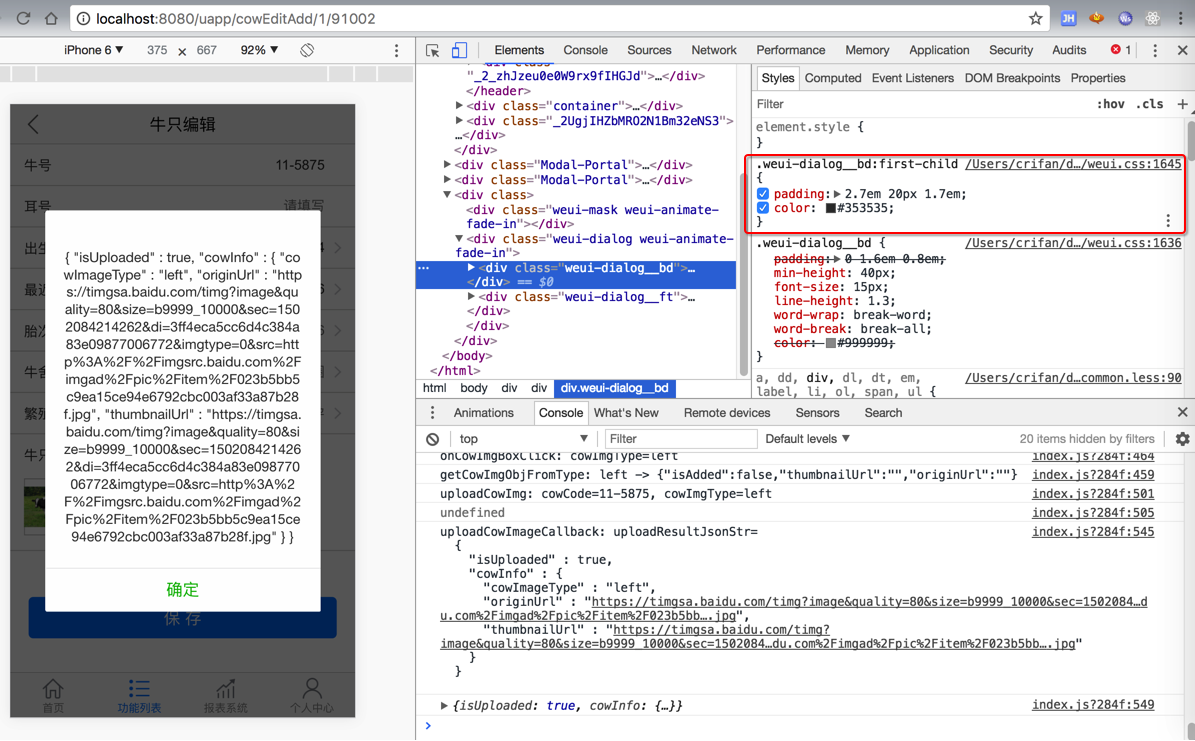The height and width of the screenshot is (741, 1195).
Task: Open weui.css:1636 source link
Action: point(1073,243)
